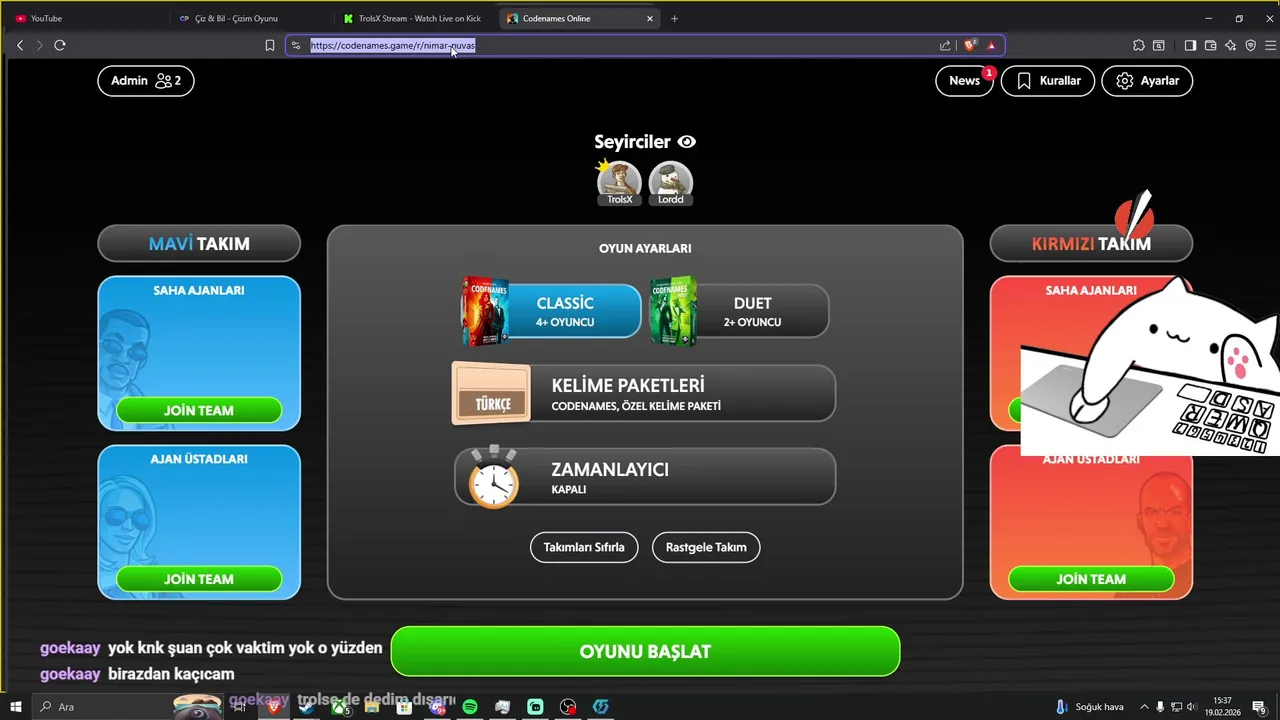Open File Explorer from taskbar

tap(373, 707)
